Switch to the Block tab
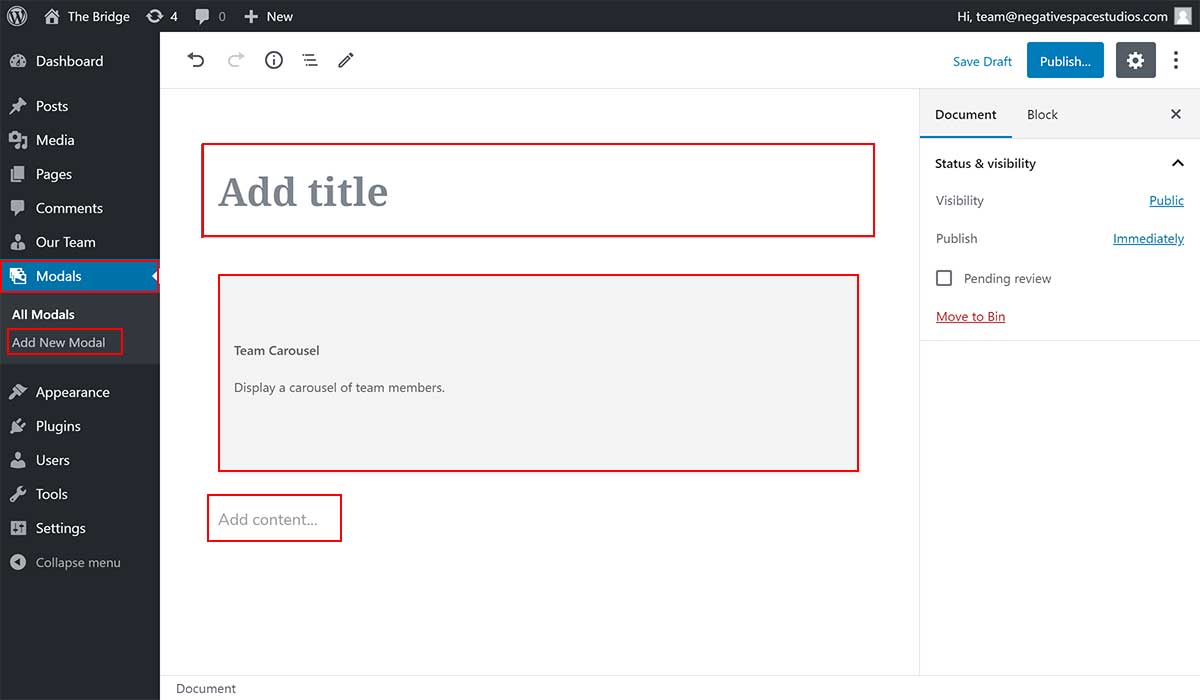This screenshot has width=1200, height=700. click(x=1042, y=115)
